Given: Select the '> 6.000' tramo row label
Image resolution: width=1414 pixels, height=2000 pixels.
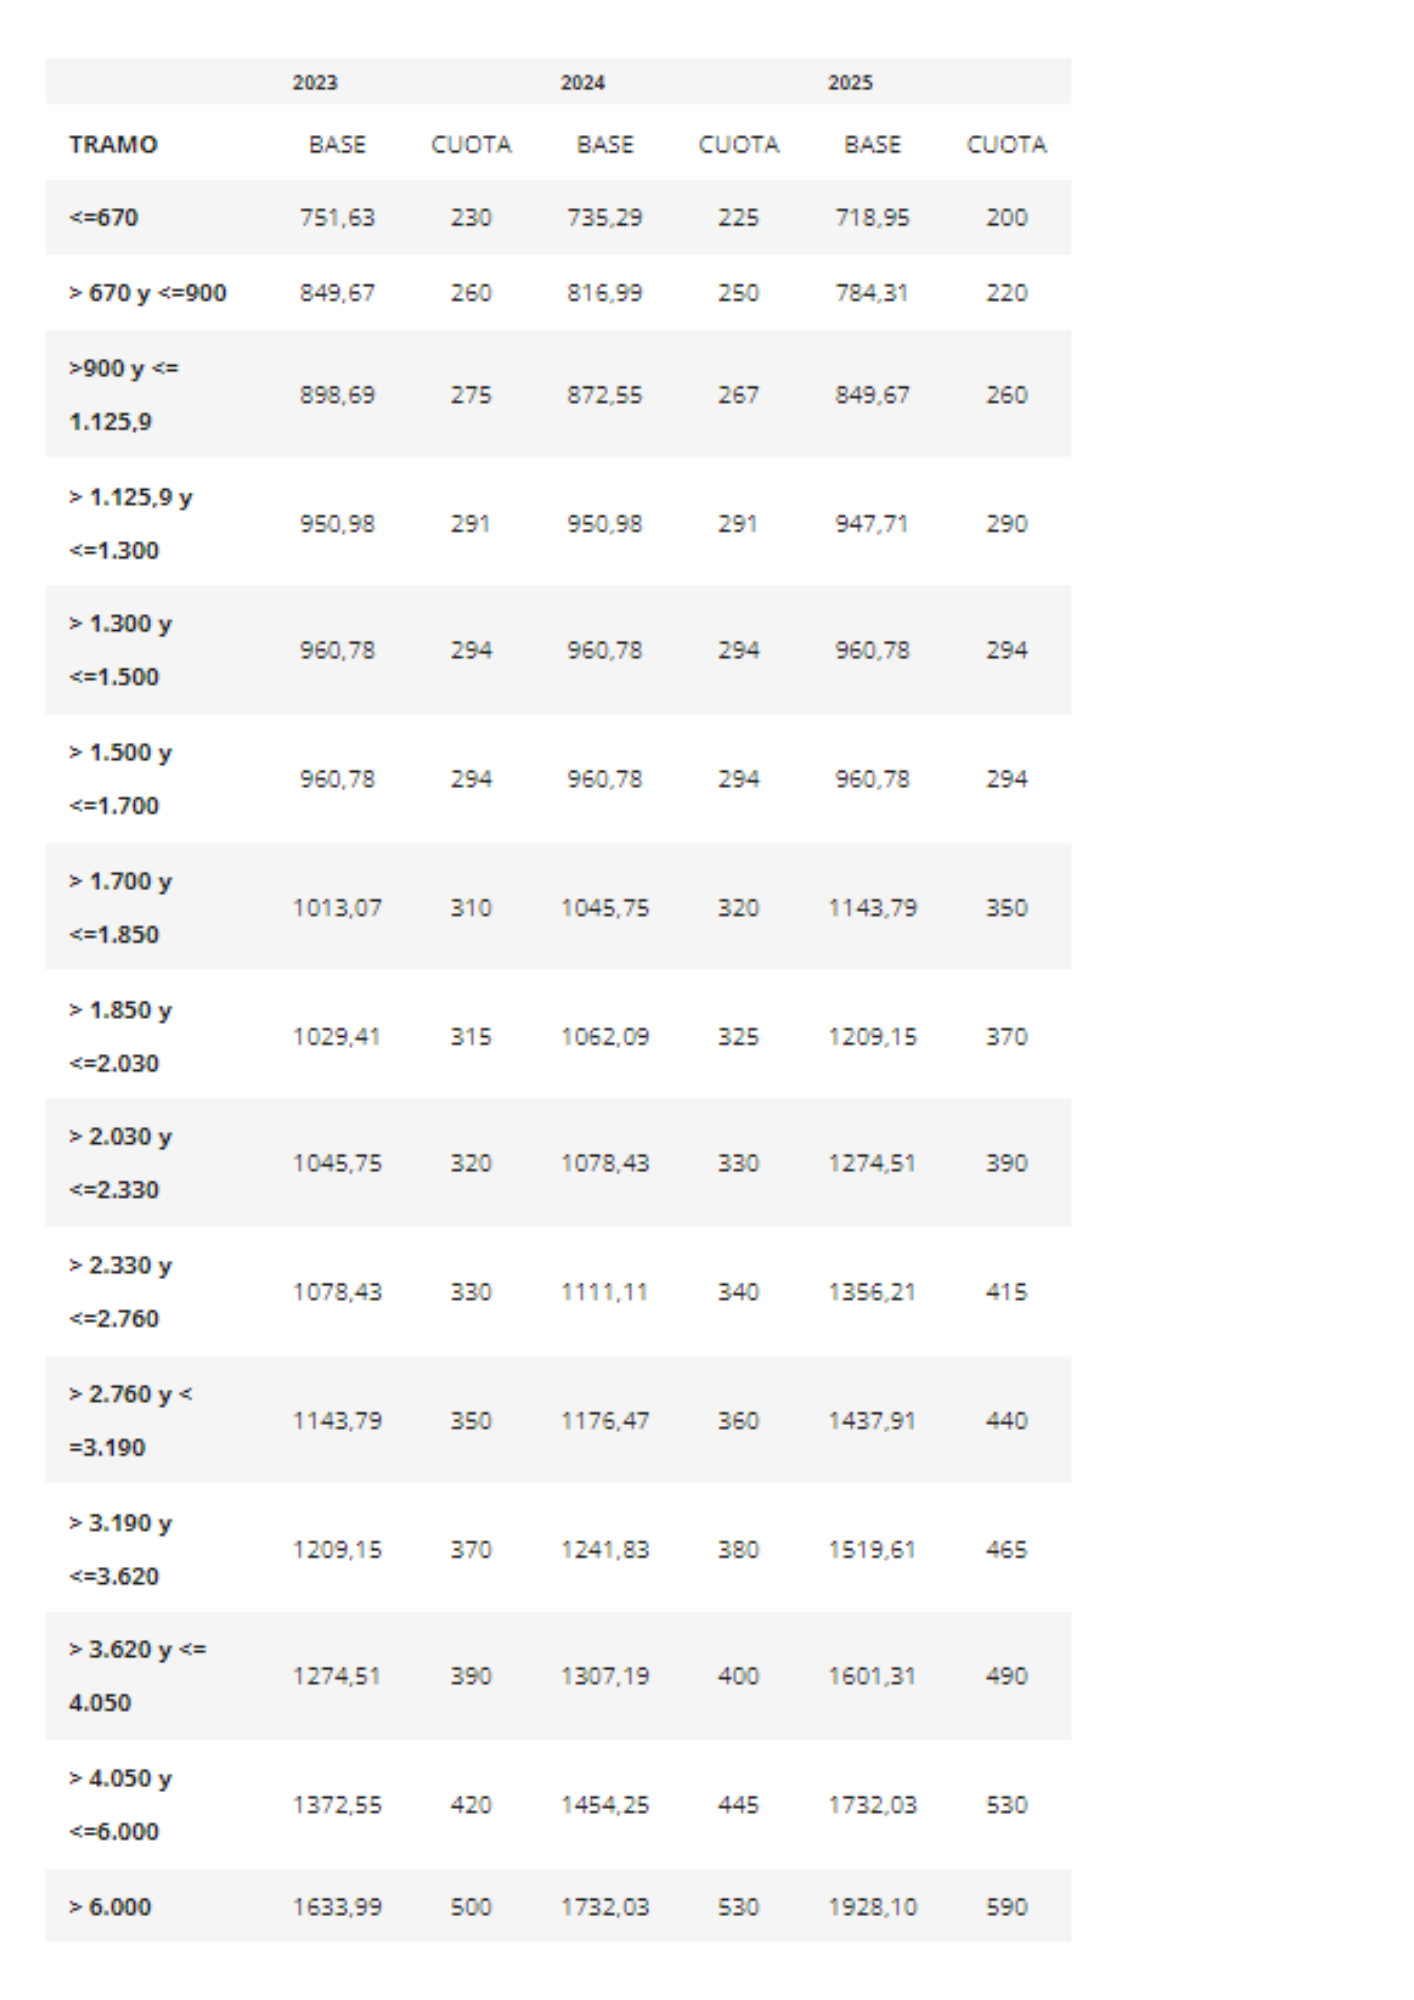Looking at the screenshot, I should [110, 1907].
